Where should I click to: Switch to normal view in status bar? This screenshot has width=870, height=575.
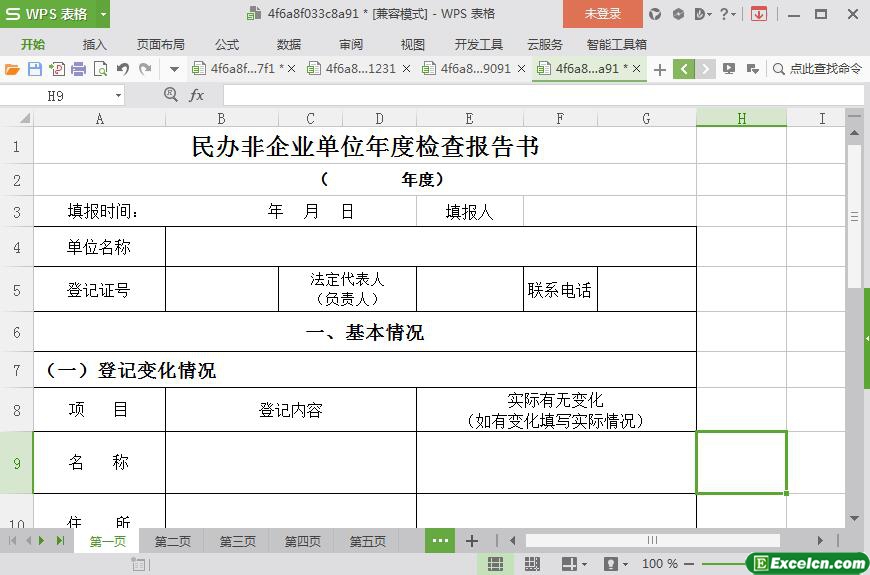tap(495, 564)
